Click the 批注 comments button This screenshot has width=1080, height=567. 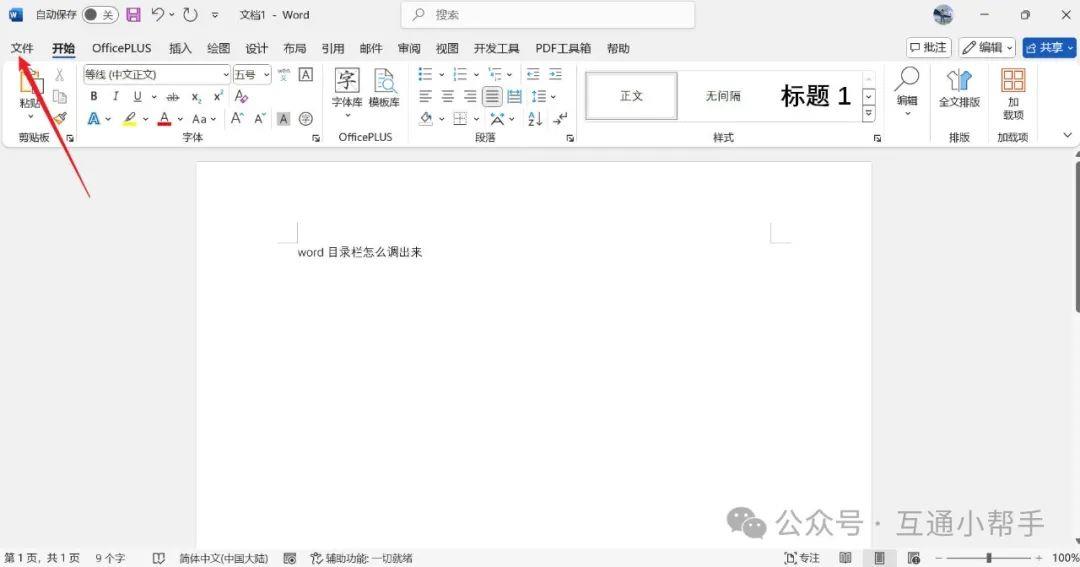pos(928,48)
